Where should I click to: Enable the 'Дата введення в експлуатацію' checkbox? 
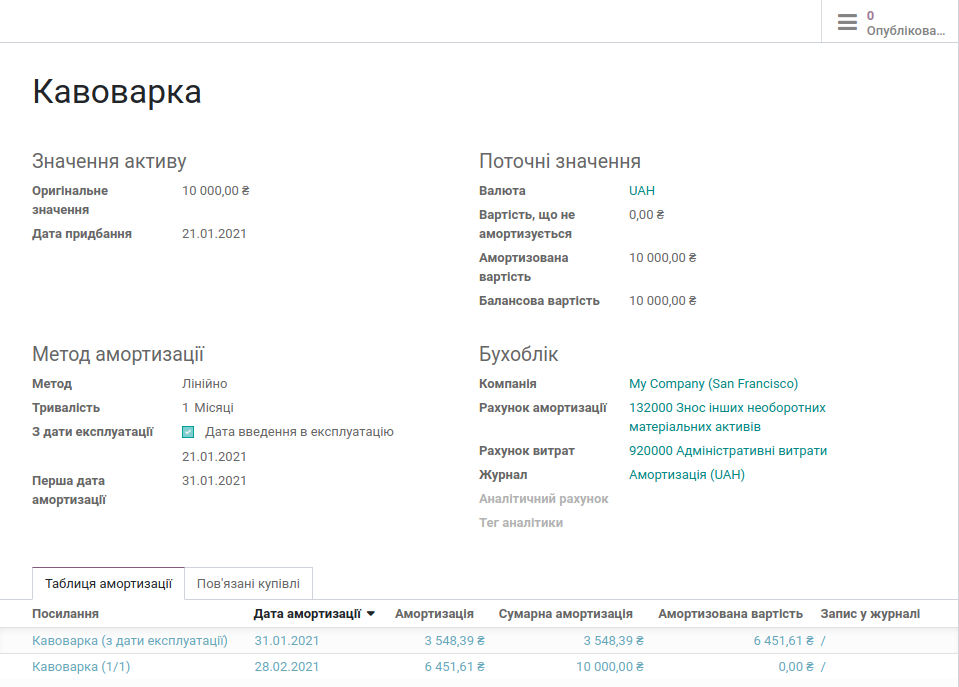point(189,432)
